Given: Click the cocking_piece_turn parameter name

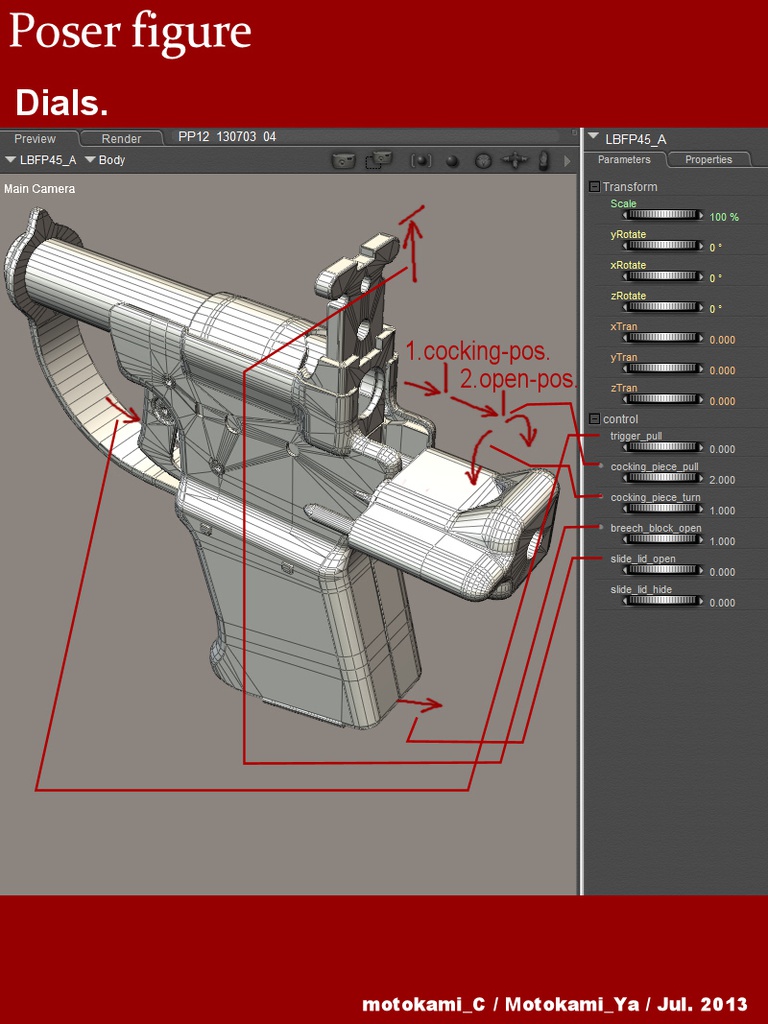Looking at the screenshot, I should [656, 497].
